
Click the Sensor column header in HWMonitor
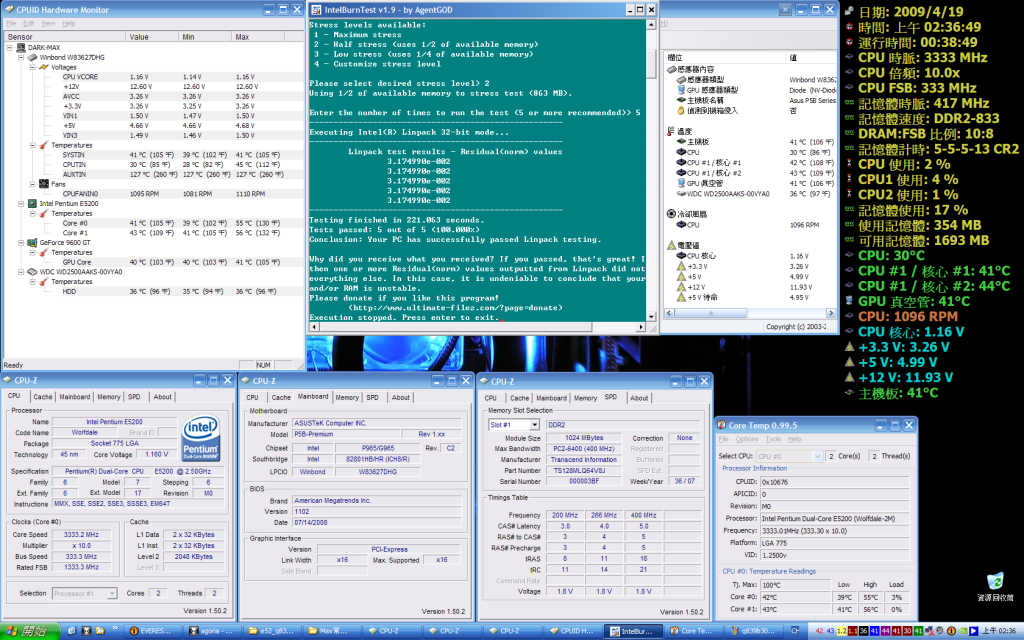[65, 37]
